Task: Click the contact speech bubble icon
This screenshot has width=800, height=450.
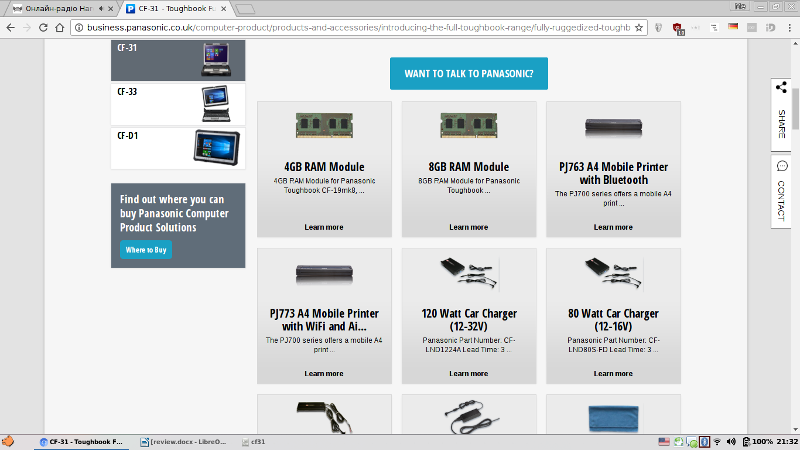Action: tap(782, 166)
